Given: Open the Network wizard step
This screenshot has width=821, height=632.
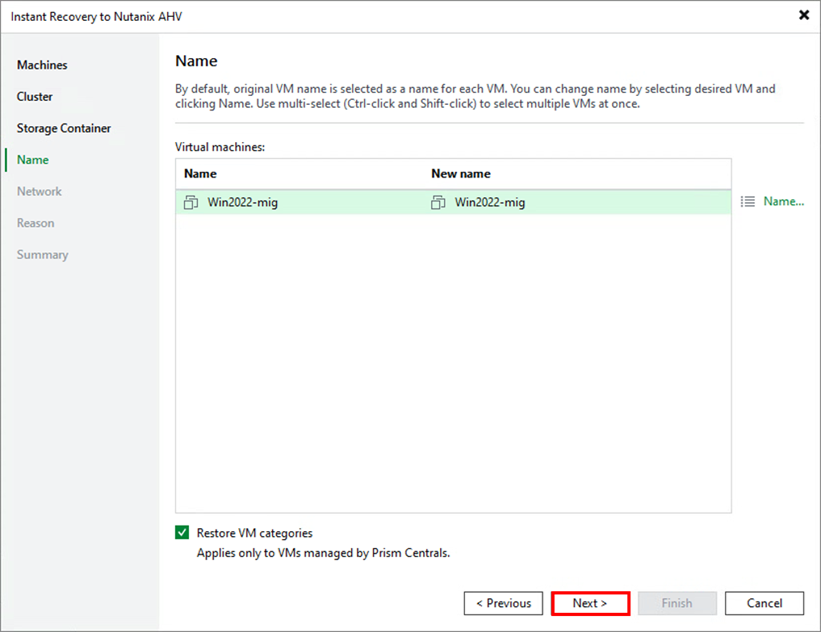Looking at the screenshot, I should click(39, 191).
